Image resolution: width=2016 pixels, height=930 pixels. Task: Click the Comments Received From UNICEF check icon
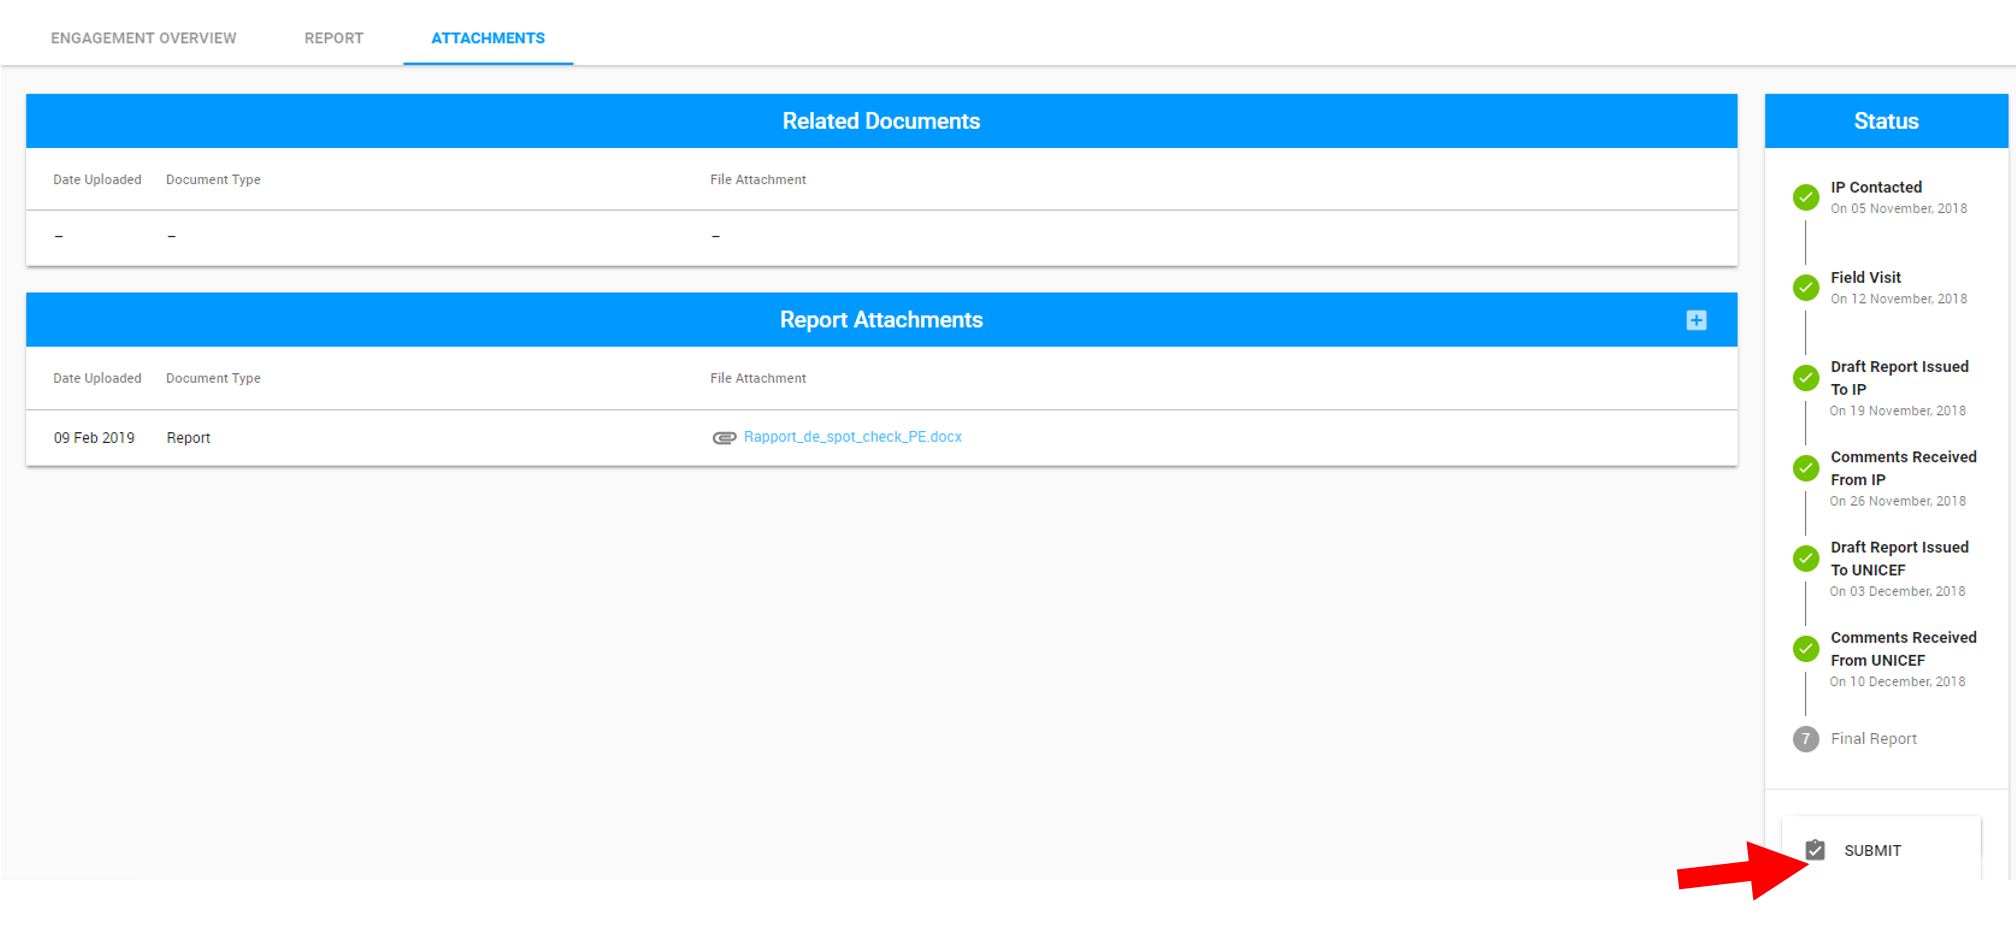pyautogui.click(x=1805, y=649)
